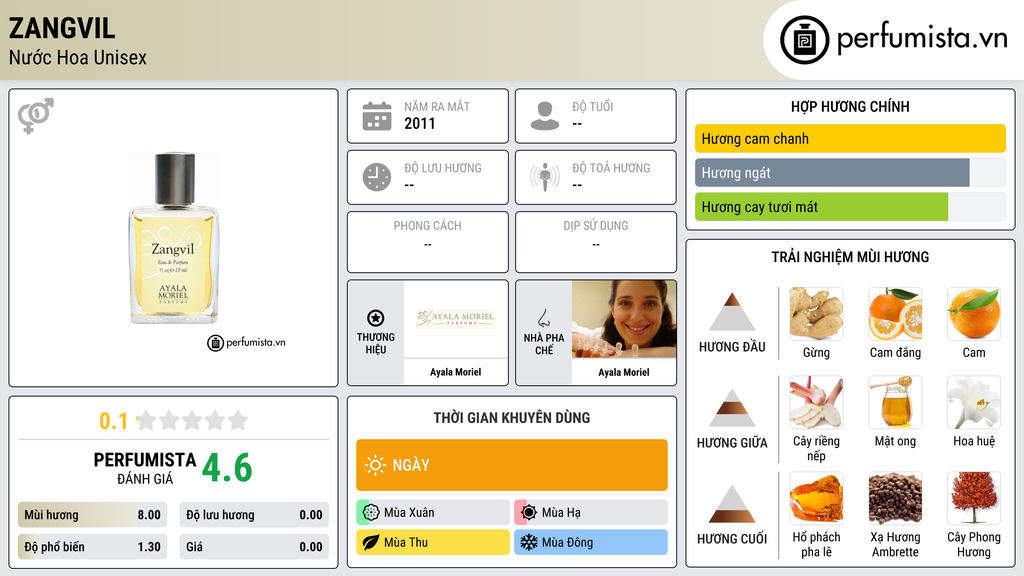Click the perfumista.vn site name

click(922, 39)
